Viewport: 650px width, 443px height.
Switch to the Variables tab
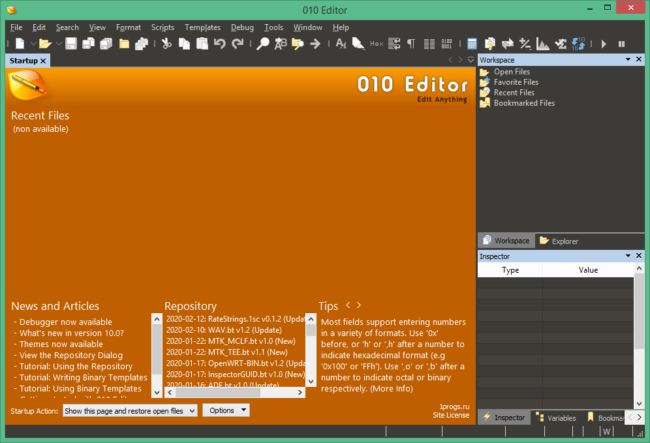click(x=555, y=418)
